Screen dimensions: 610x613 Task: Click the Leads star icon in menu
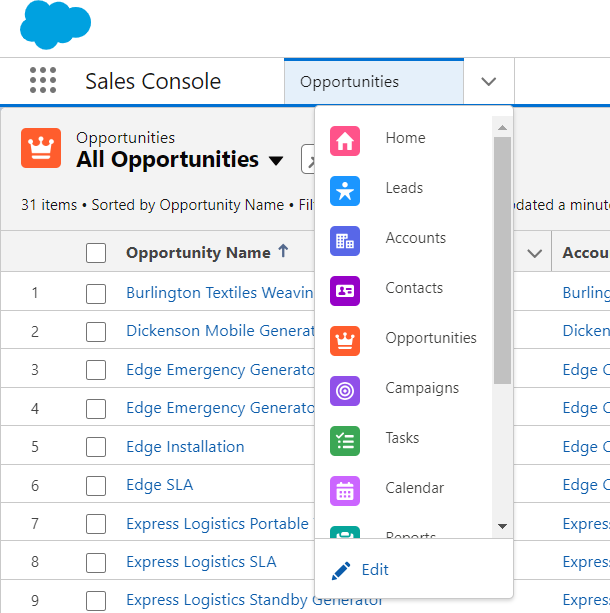[x=345, y=191]
